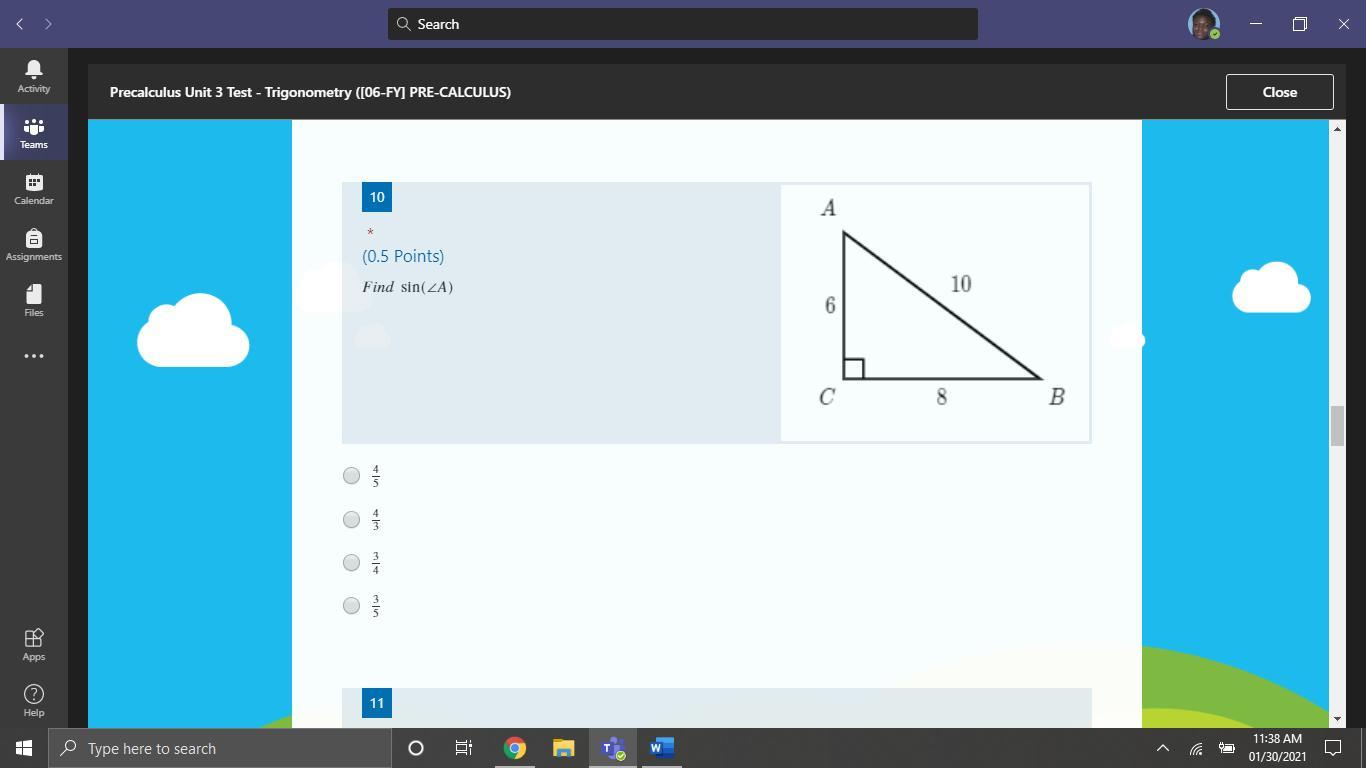Click the triangle diagram for question 10
Viewport: 1366px width, 768px height.
[x=935, y=312]
